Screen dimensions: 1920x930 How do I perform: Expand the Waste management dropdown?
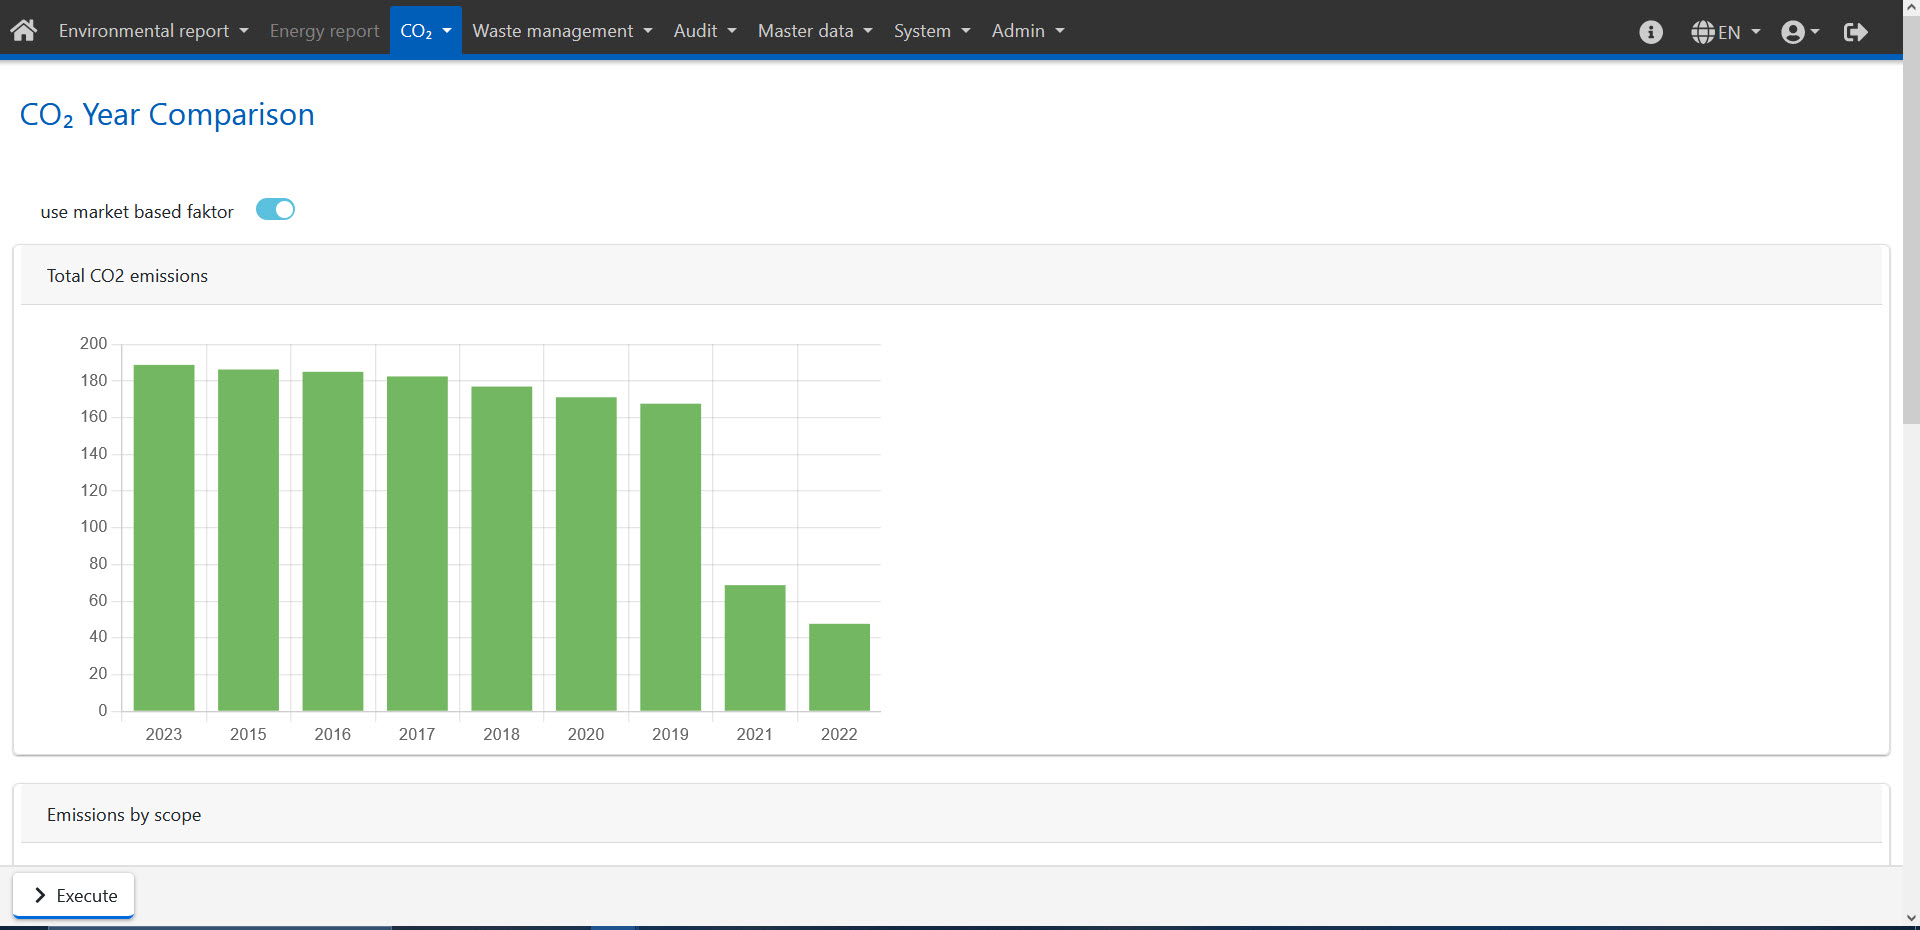562,31
